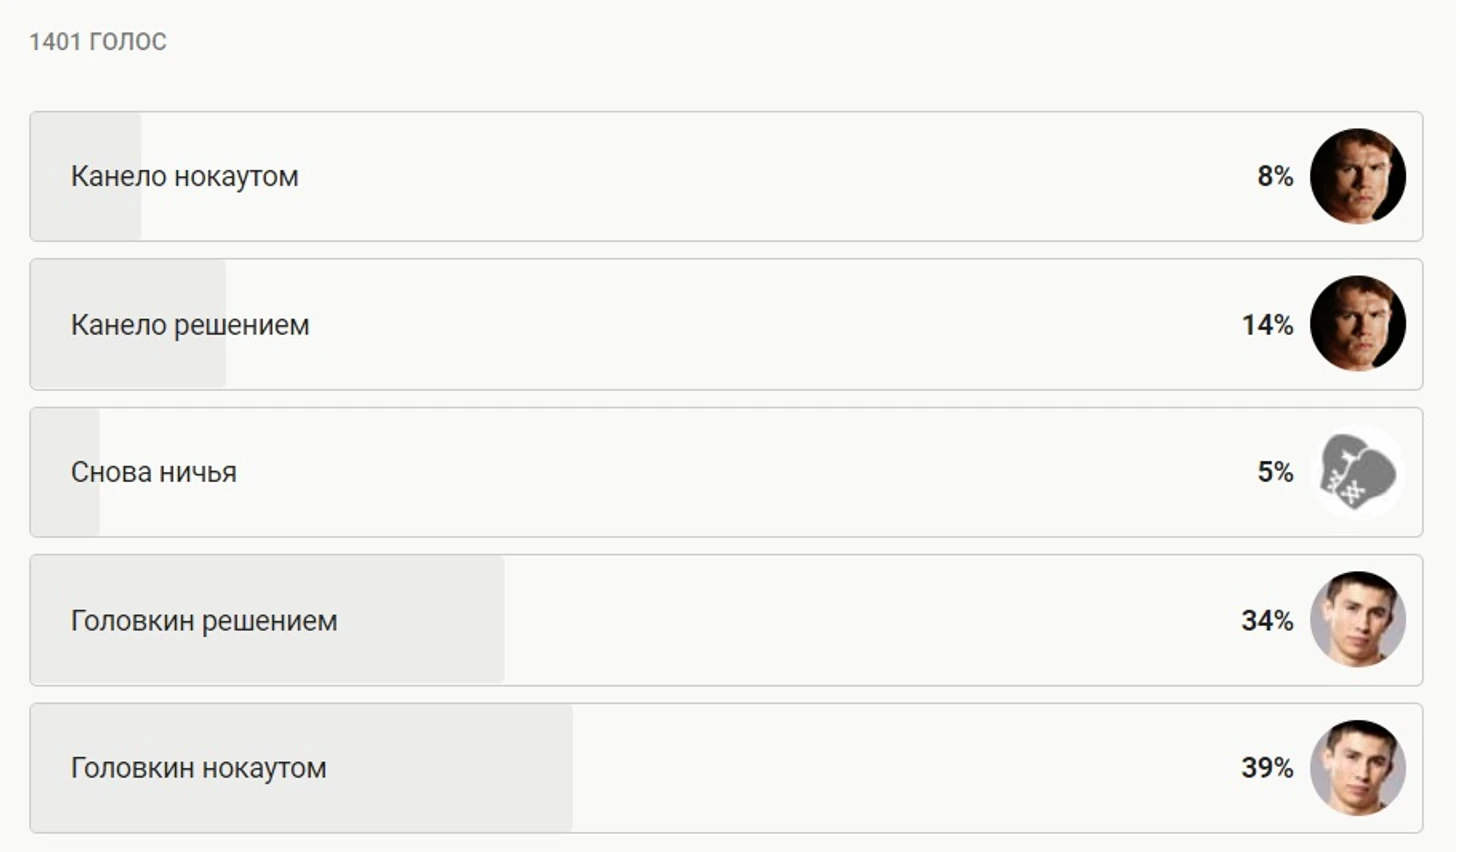Click the "1401 голос" vote count
1460x852 pixels.
98,42
